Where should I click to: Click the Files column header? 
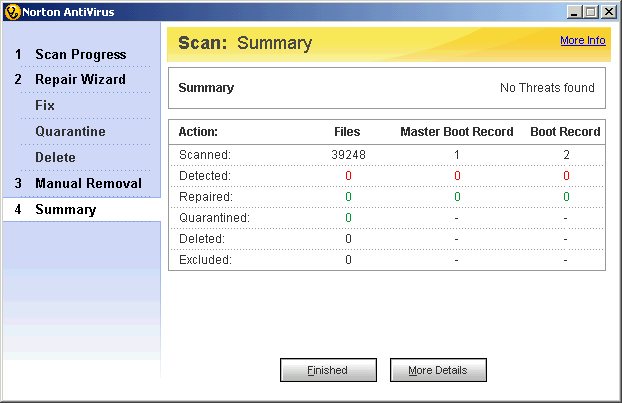[x=347, y=131]
